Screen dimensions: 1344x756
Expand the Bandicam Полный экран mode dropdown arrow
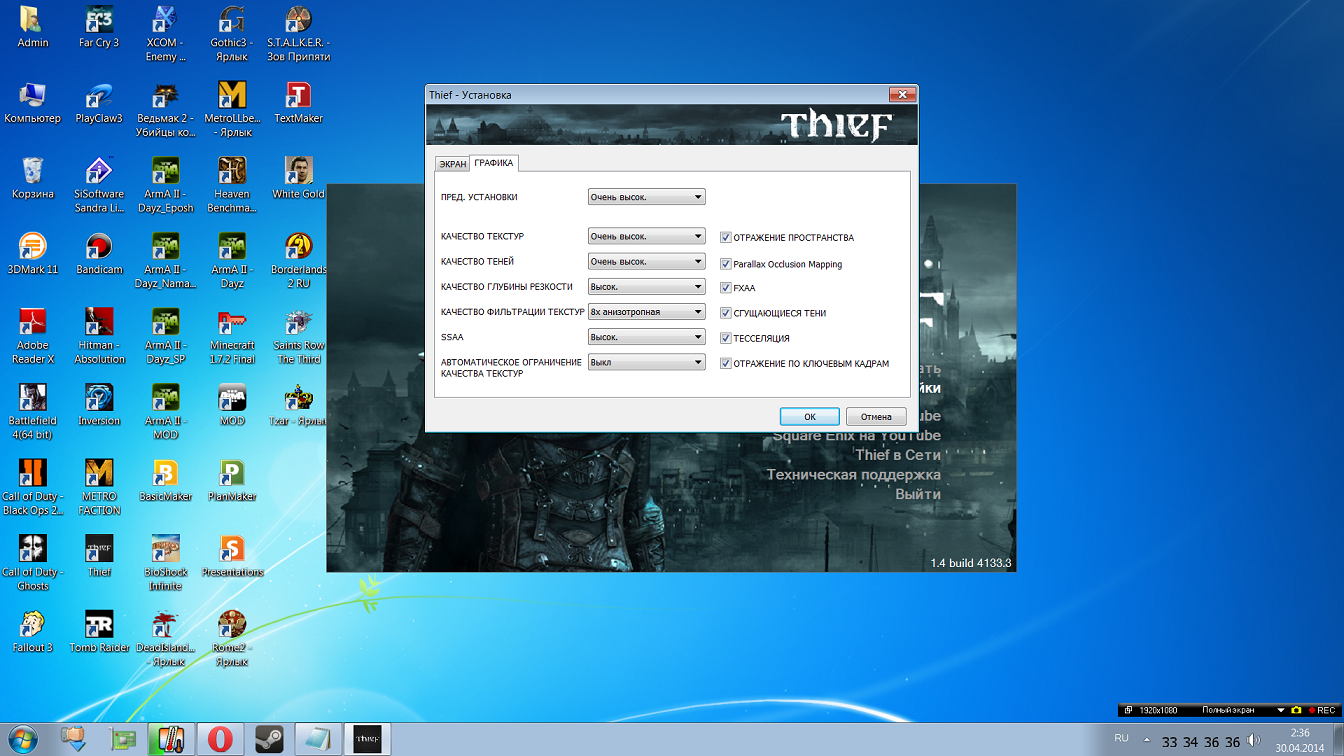pos(1280,710)
